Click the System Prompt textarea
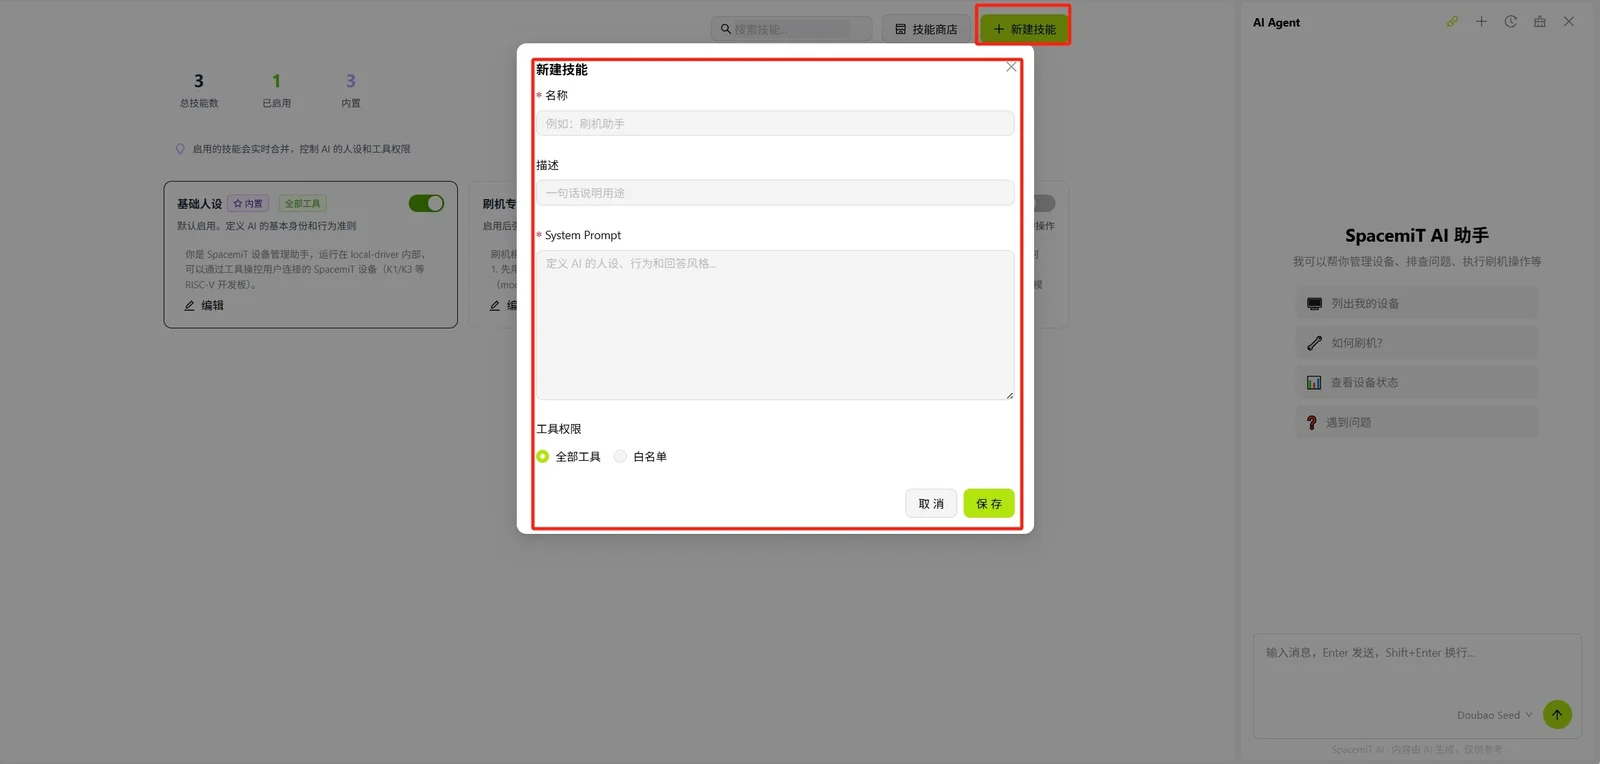 [x=775, y=325]
